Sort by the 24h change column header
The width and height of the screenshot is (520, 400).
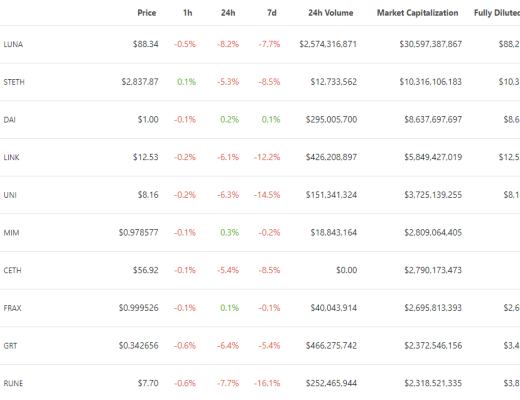click(228, 13)
